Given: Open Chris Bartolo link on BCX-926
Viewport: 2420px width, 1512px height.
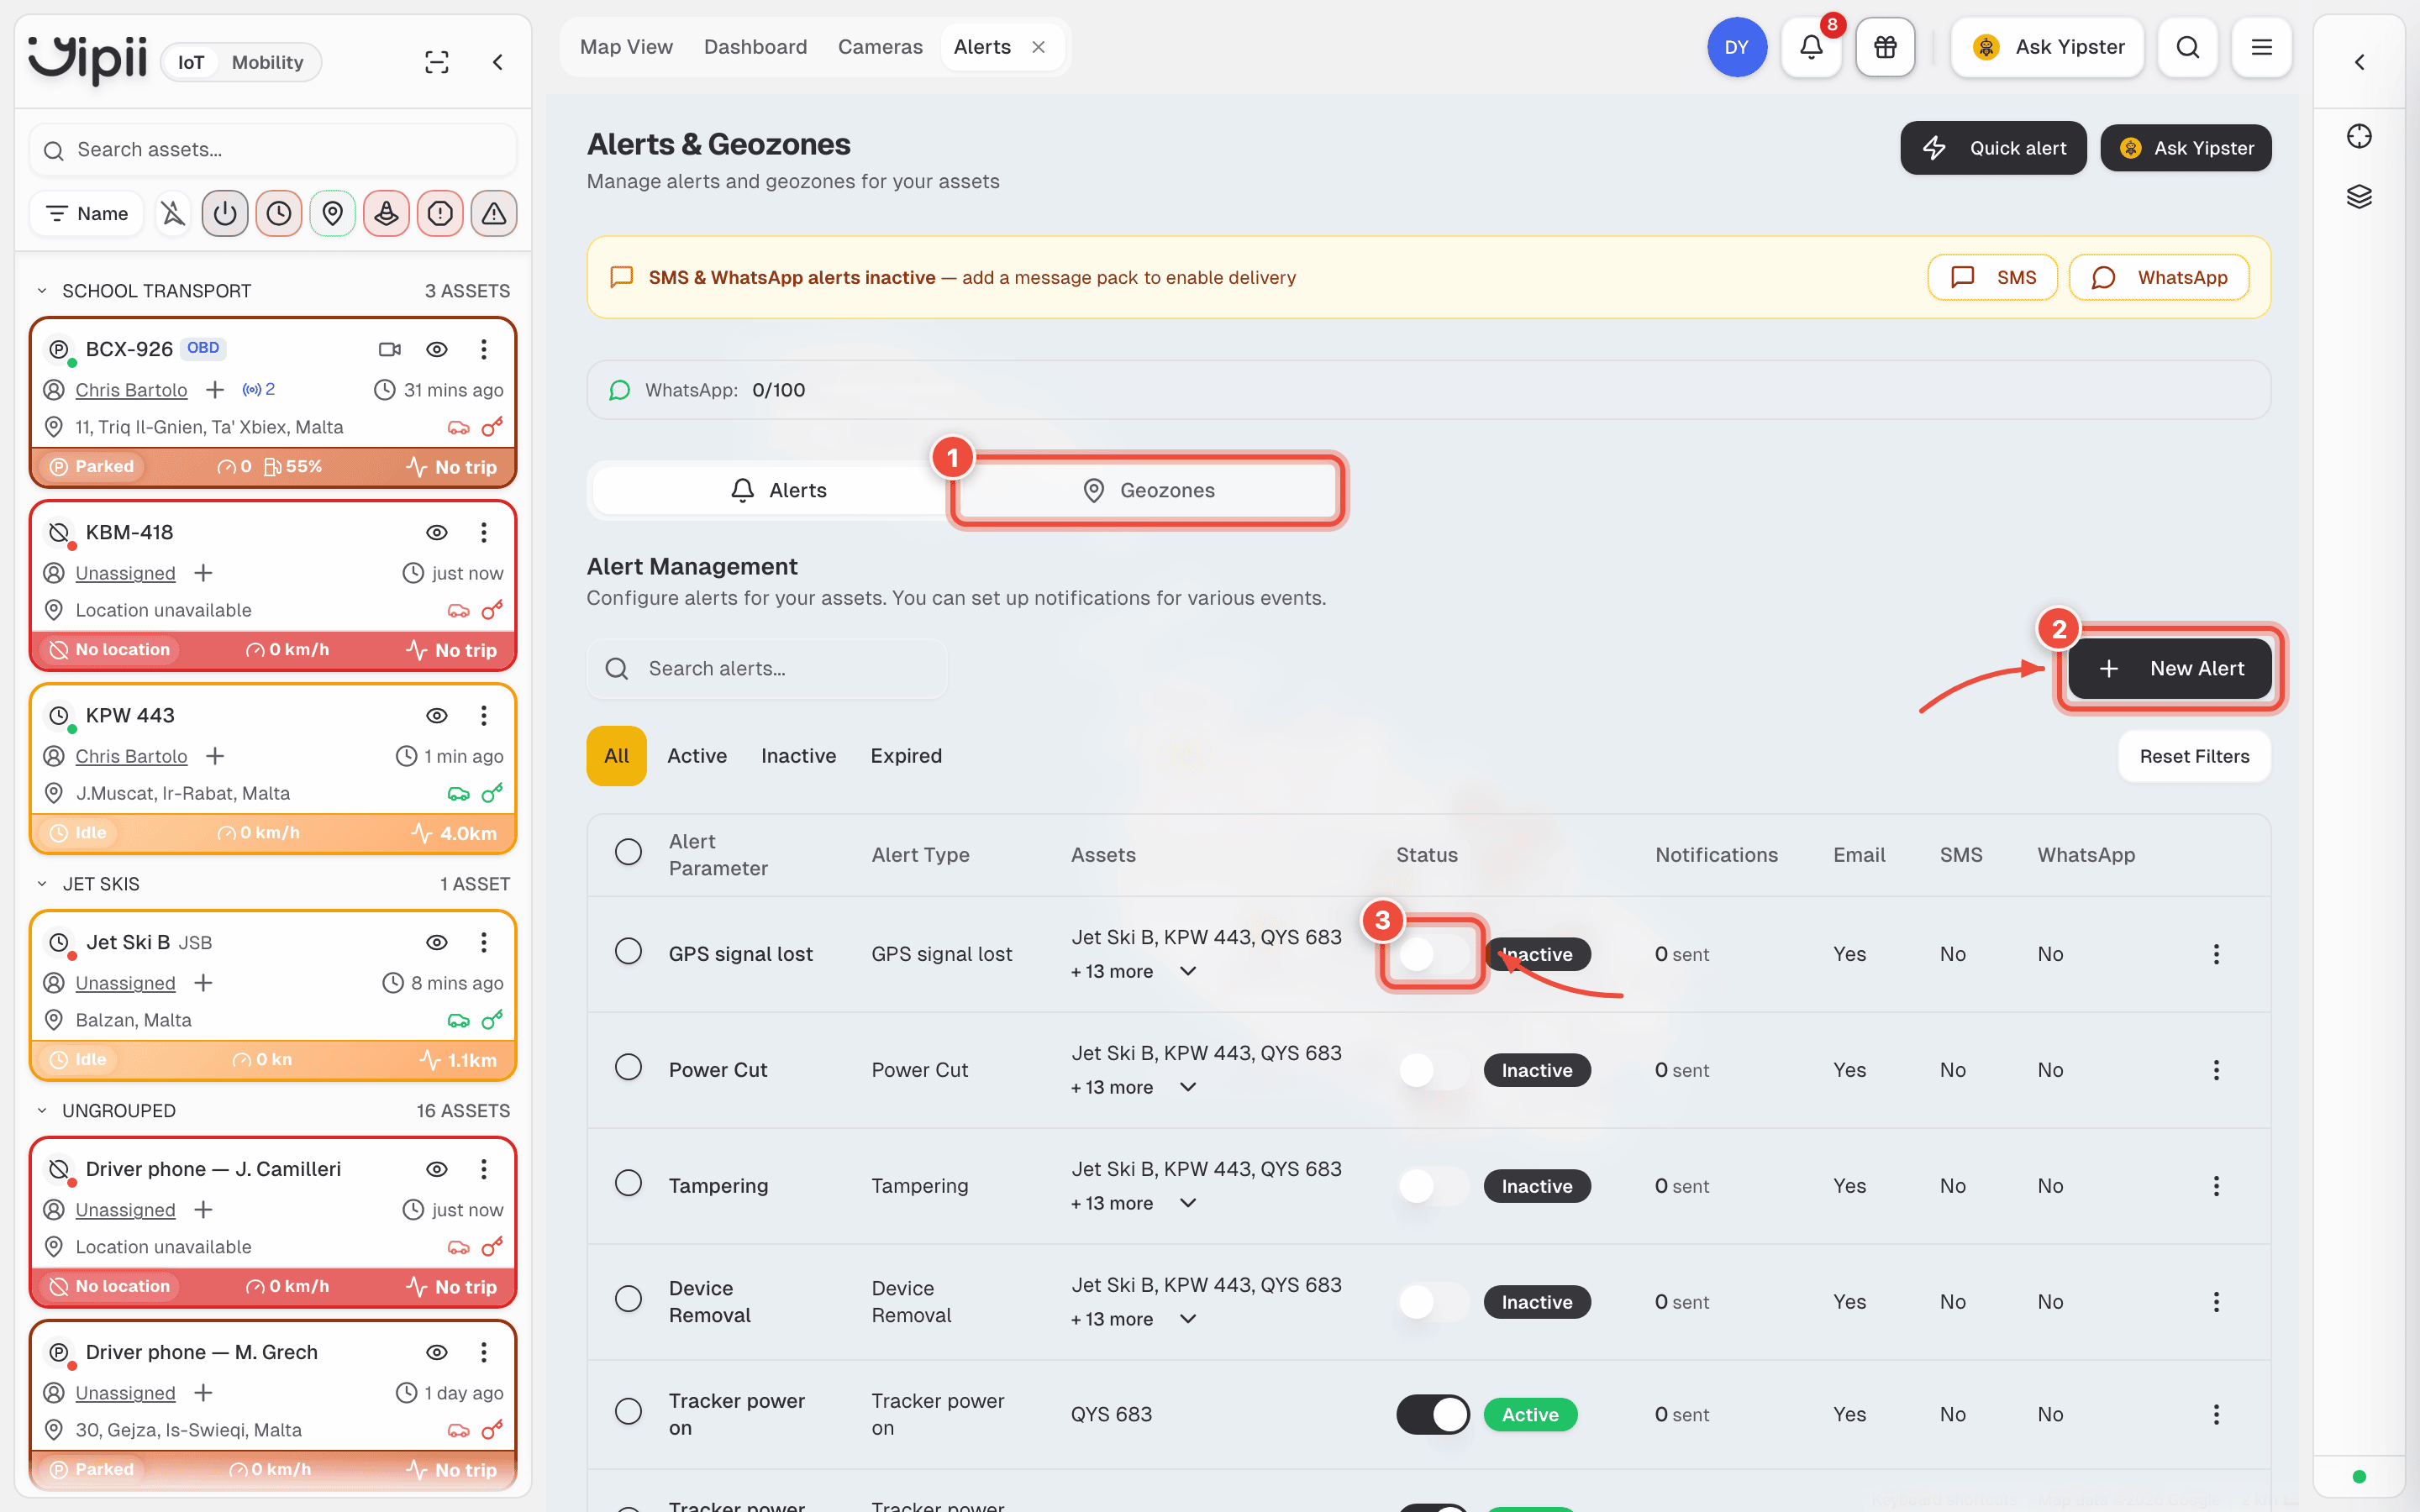Looking at the screenshot, I should (131, 390).
